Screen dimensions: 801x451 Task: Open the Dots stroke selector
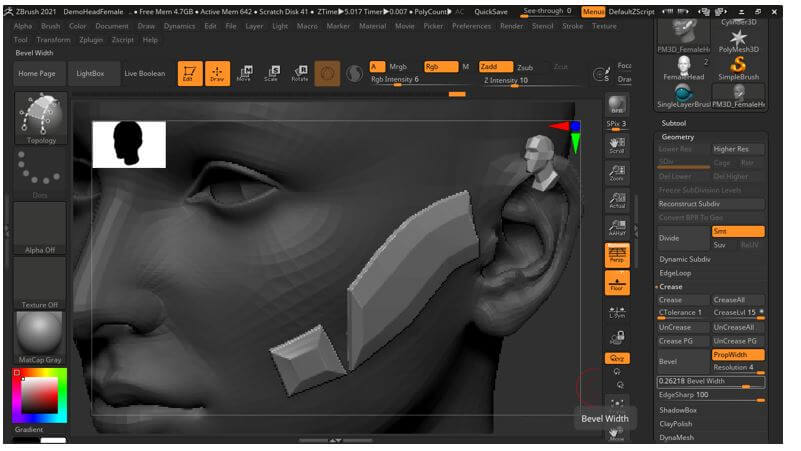coord(40,176)
